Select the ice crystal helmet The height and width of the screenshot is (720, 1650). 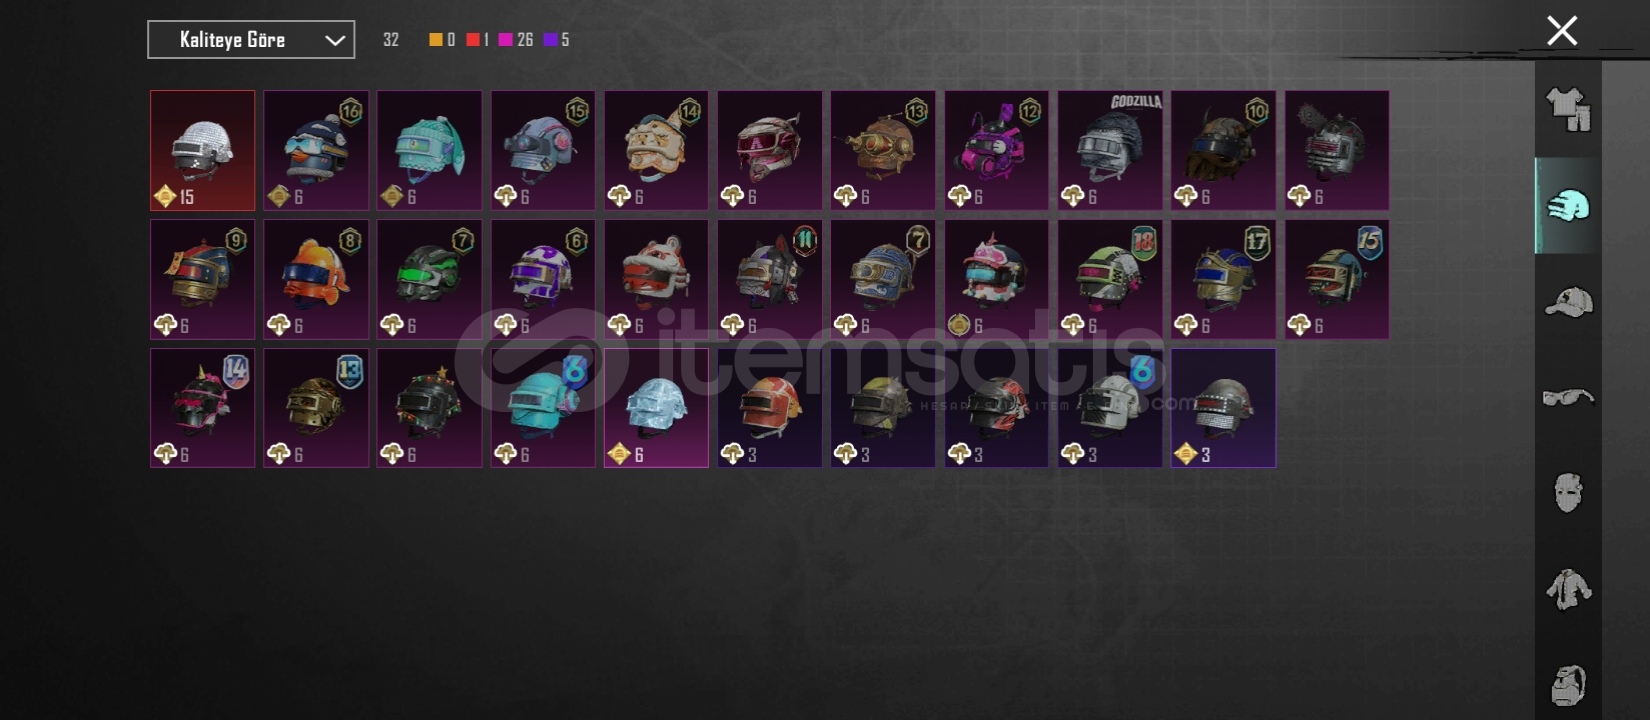pos(656,407)
